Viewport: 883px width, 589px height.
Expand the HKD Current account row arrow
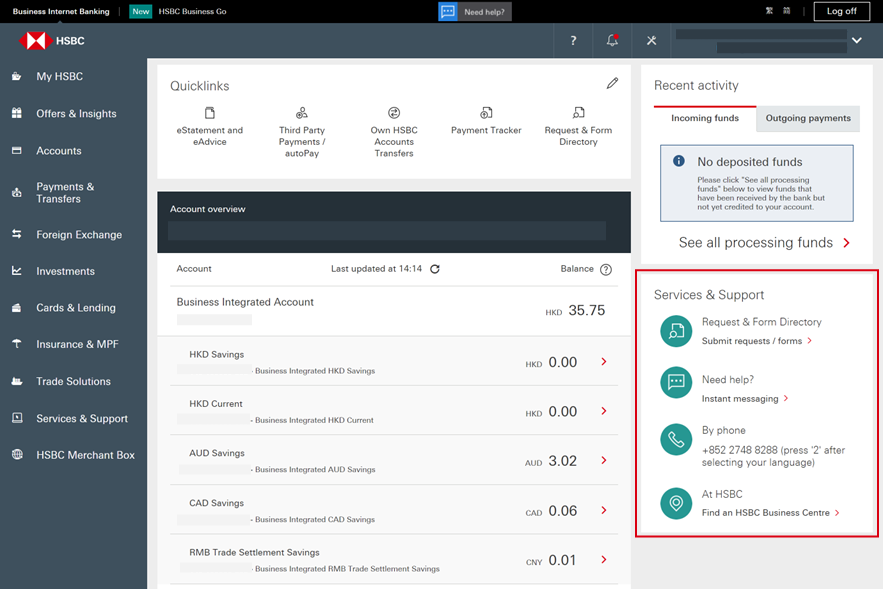pos(604,411)
